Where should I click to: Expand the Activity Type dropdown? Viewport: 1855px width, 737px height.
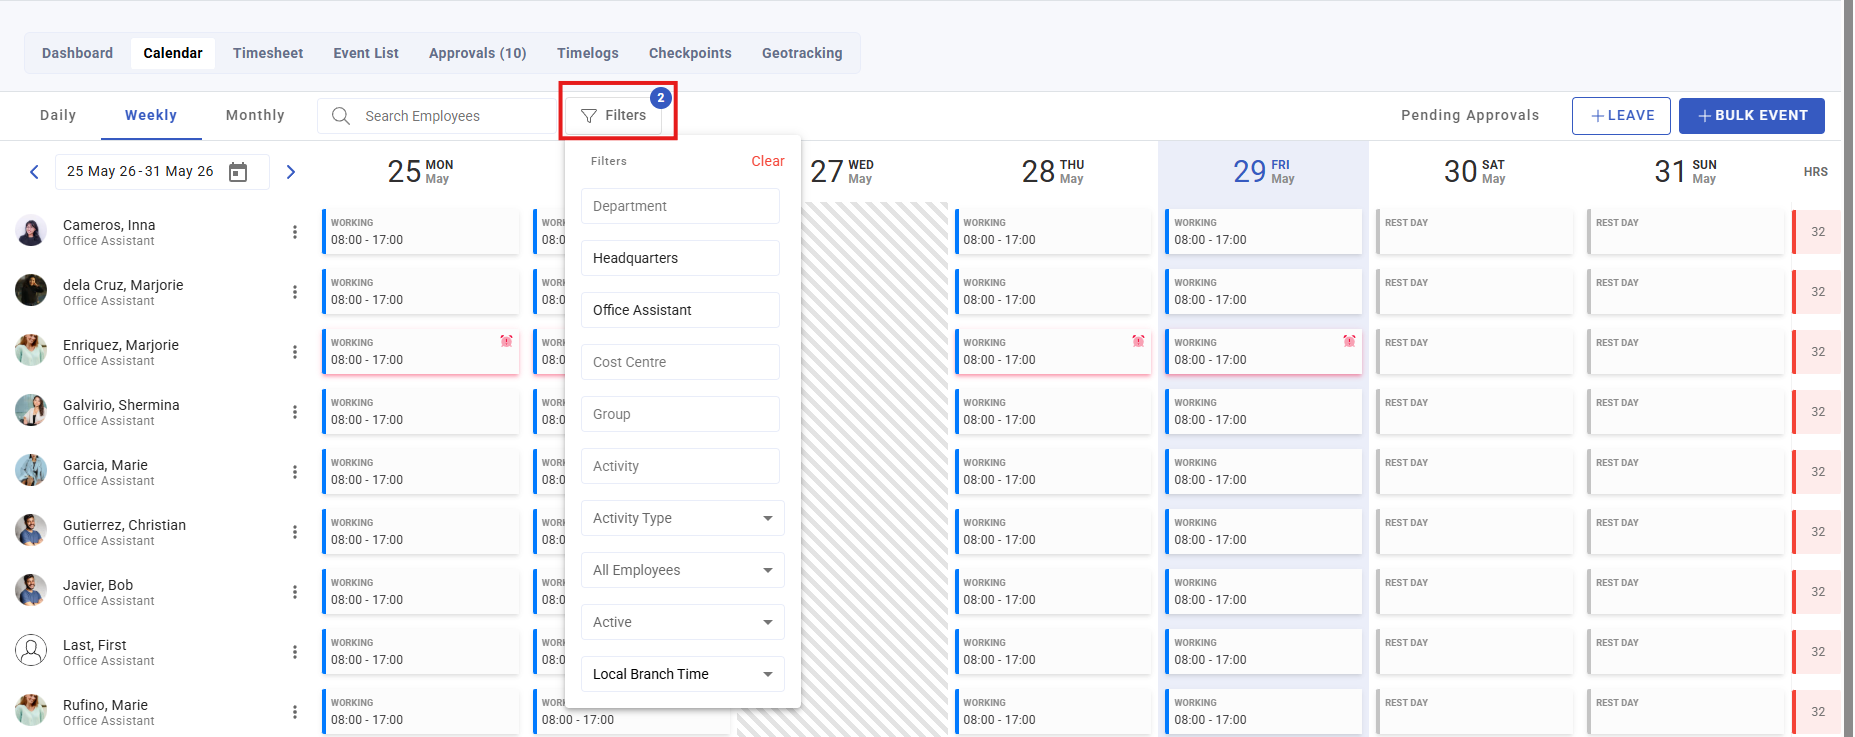pyautogui.click(x=682, y=518)
